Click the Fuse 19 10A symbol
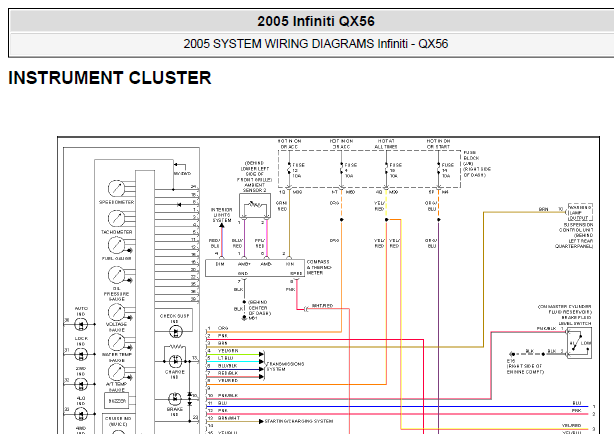Screen dimensions: 614x434 coord(386,170)
